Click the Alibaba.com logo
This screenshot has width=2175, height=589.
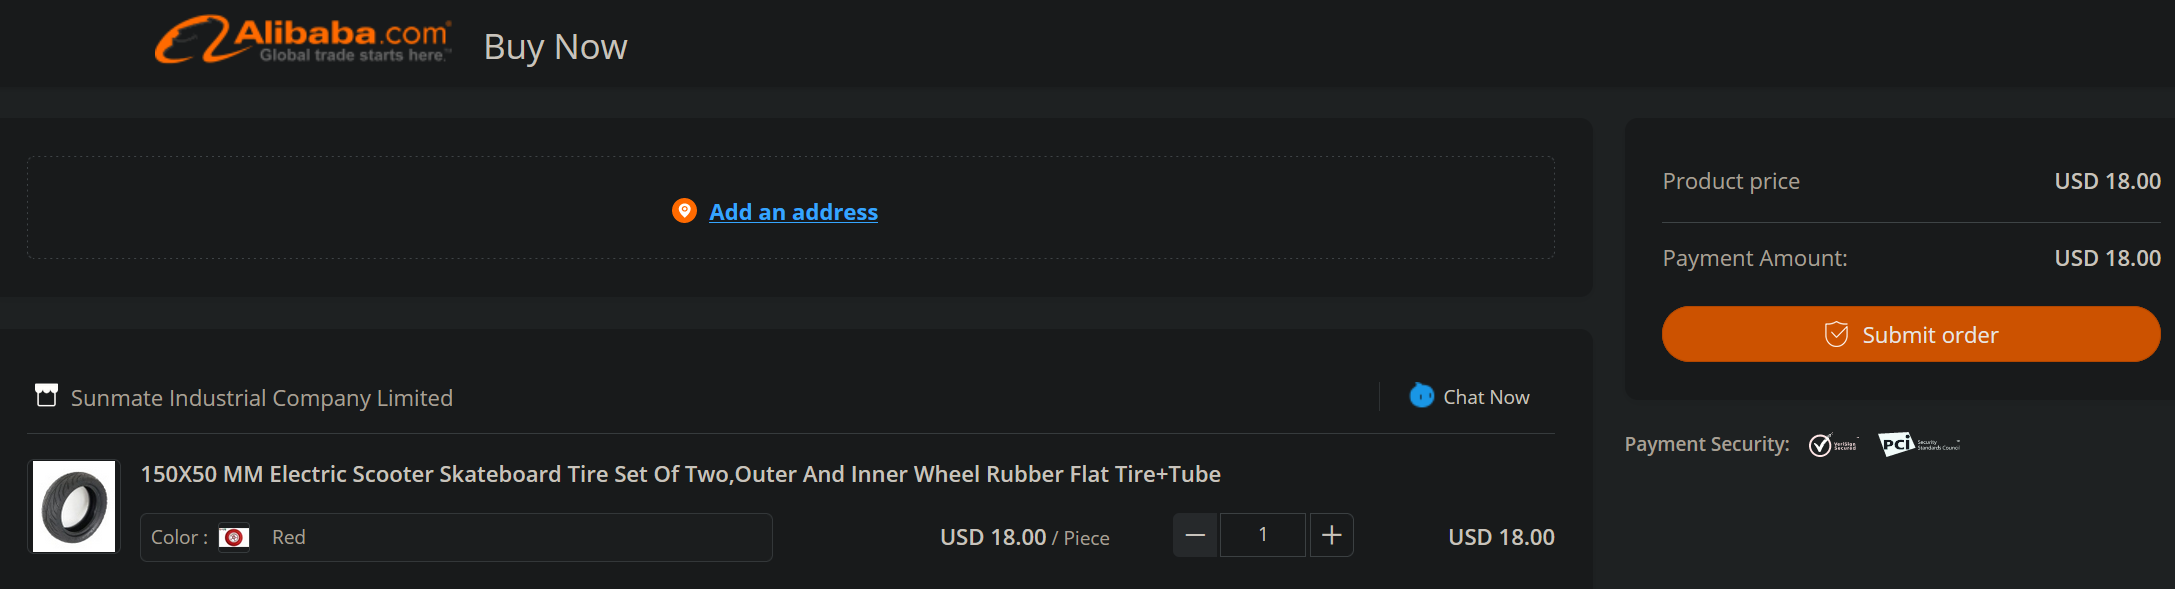[303, 40]
